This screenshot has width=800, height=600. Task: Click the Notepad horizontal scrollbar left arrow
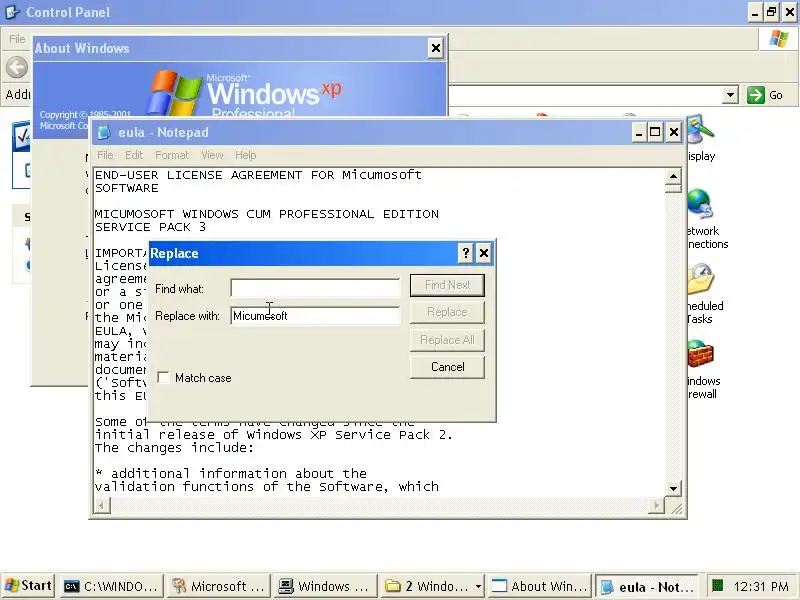pos(102,506)
